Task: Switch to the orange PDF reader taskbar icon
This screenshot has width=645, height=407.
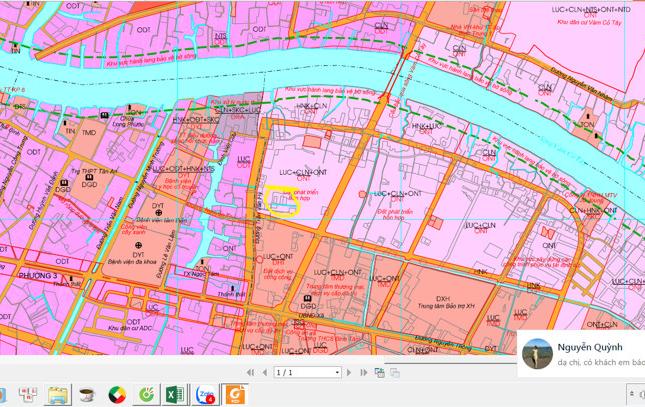Action: [x=236, y=394]
